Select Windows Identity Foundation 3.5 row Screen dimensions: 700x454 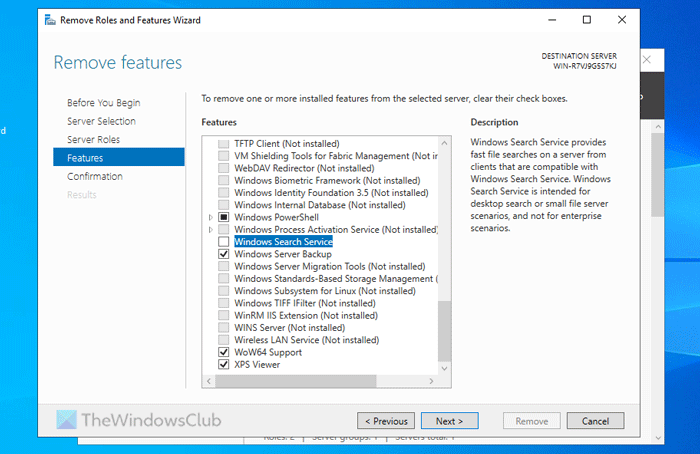tap(331, 193)
